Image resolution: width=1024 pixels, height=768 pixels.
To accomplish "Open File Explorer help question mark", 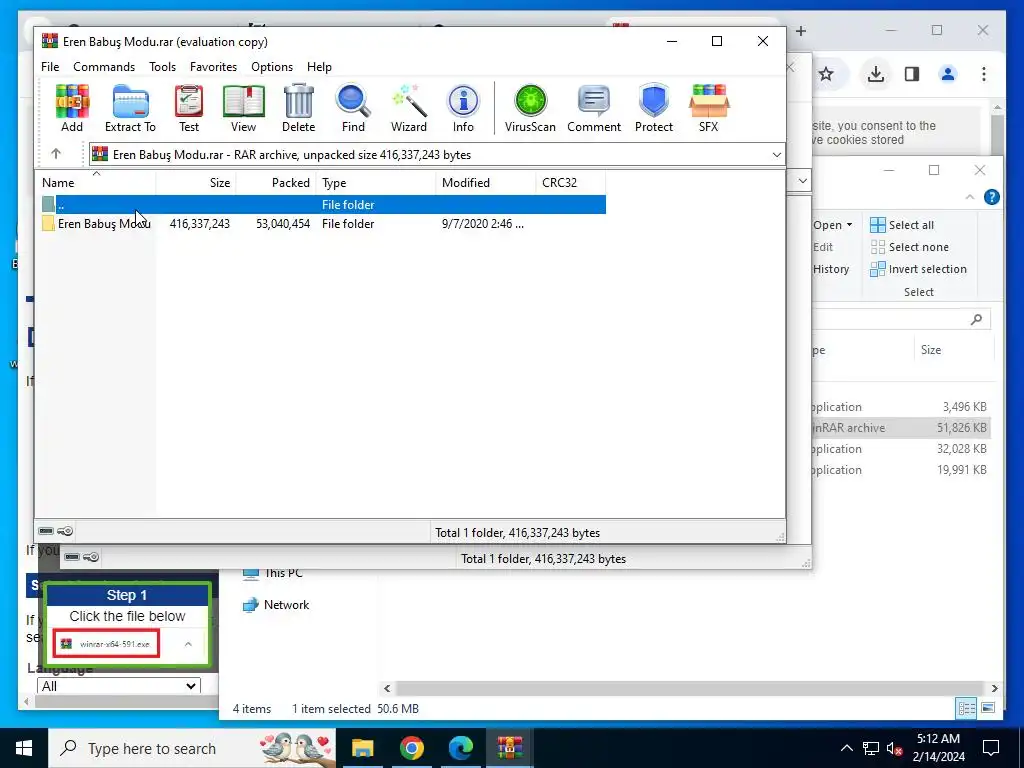I will [991, 197].
